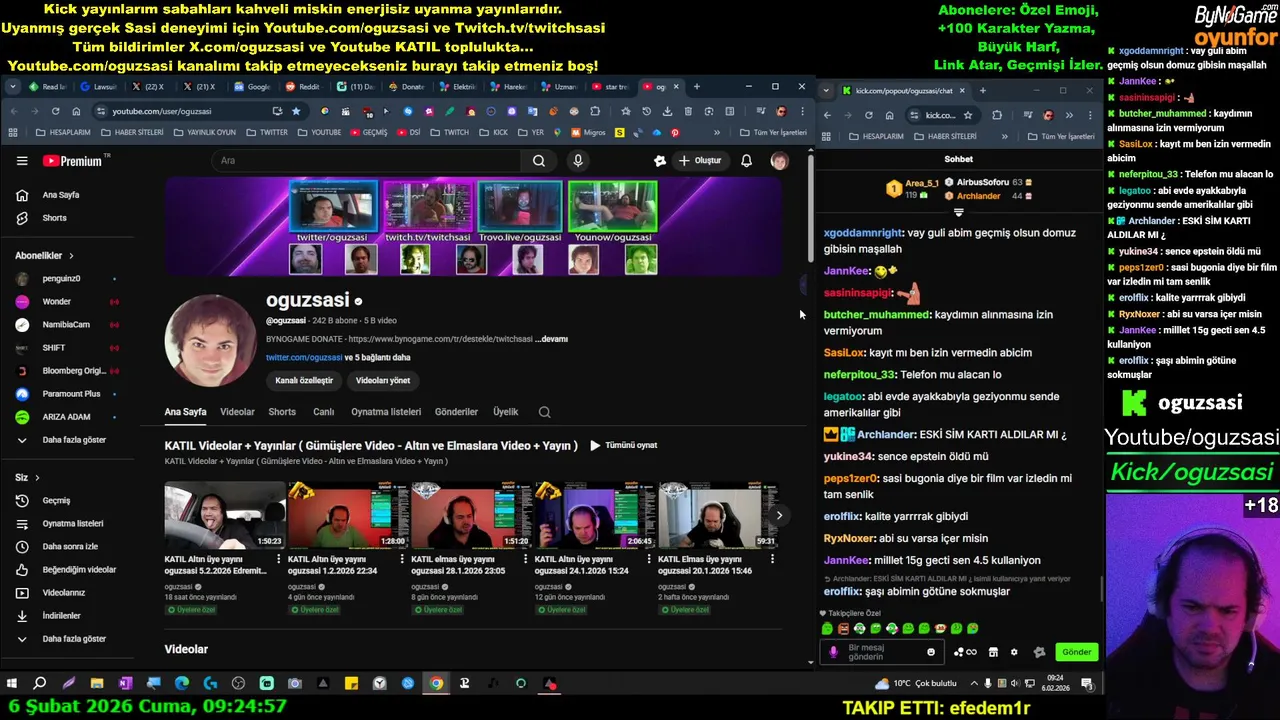Image resolution: width=1280 pixels, height=720 pixels.
Task: Open twitter.com/oguzsasi channel link
Action: (304, 357)
